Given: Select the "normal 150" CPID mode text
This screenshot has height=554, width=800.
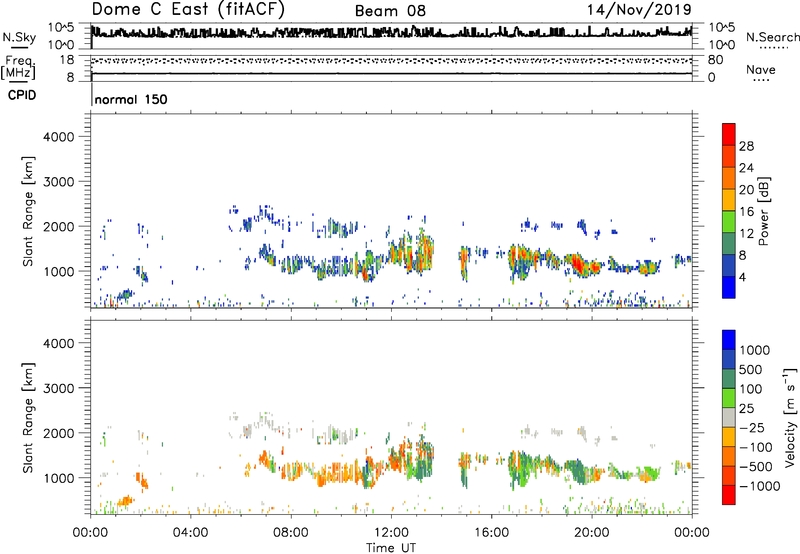Looking at the screenshot, I should pyautogui.click(x=131, y=99).
